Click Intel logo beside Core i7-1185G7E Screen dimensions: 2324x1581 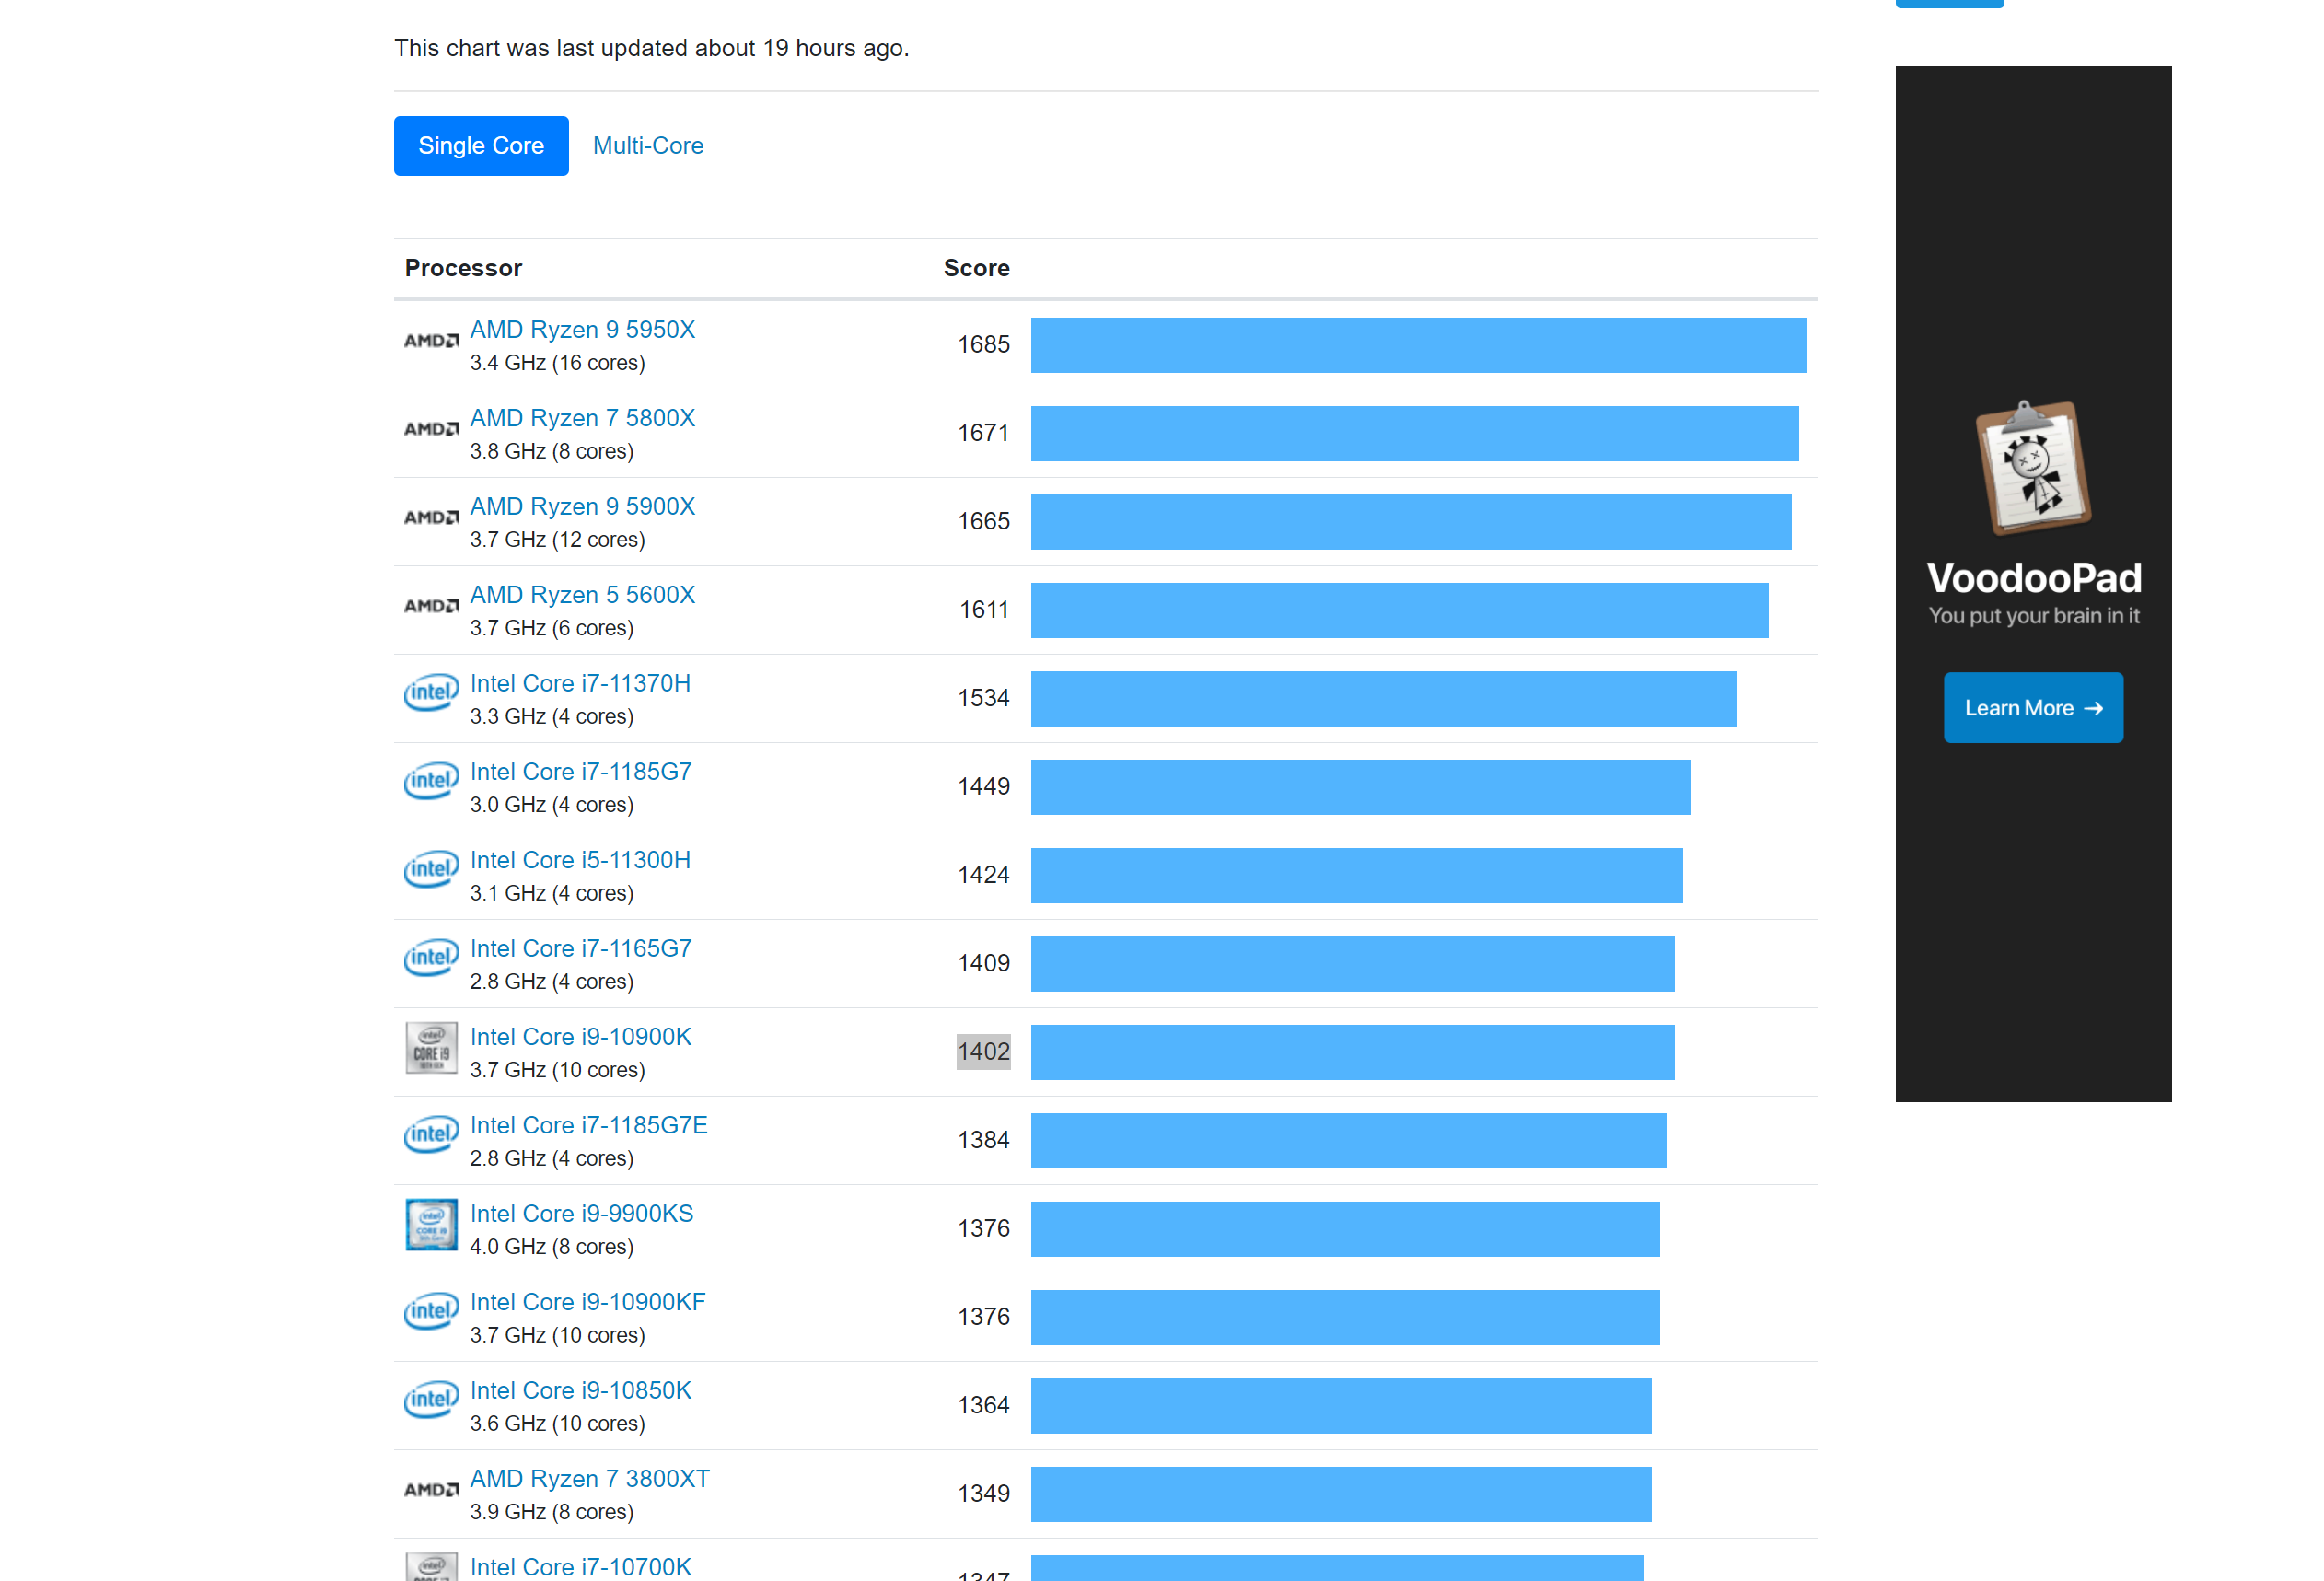(x=431, y=1134)
